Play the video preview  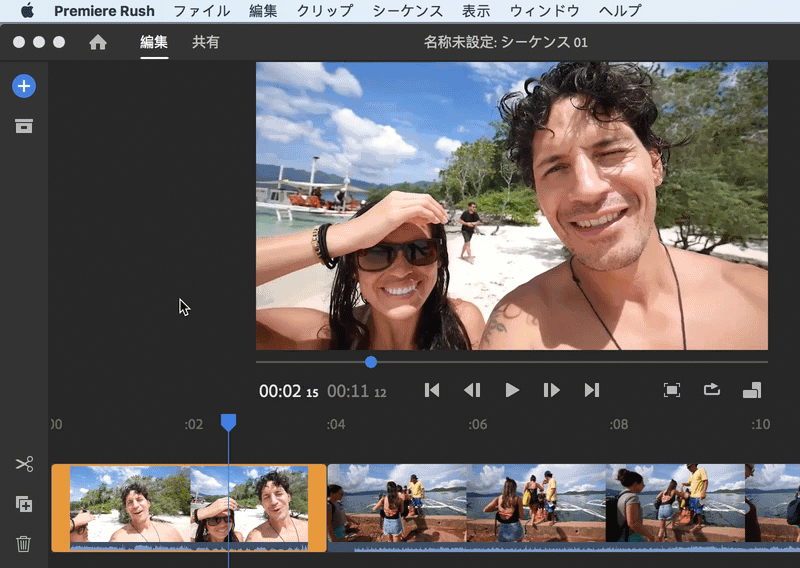(x=512, y=390)
